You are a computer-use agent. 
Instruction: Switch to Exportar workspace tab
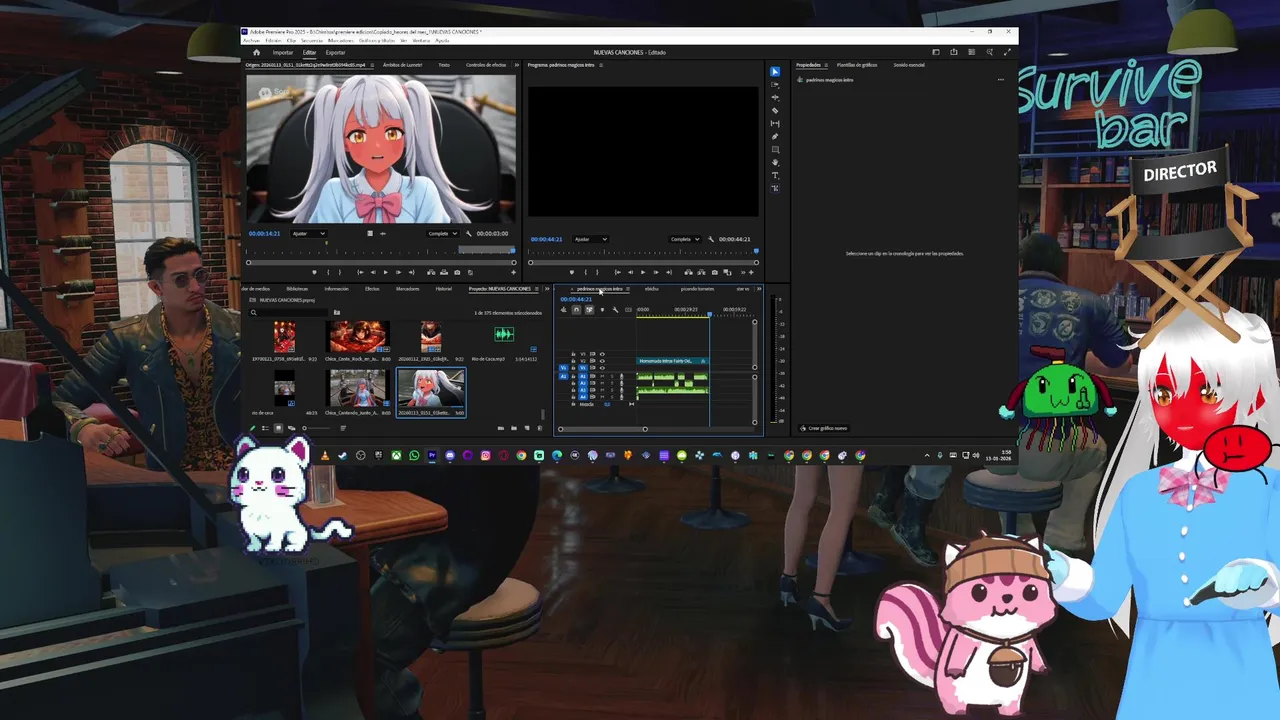335,52
